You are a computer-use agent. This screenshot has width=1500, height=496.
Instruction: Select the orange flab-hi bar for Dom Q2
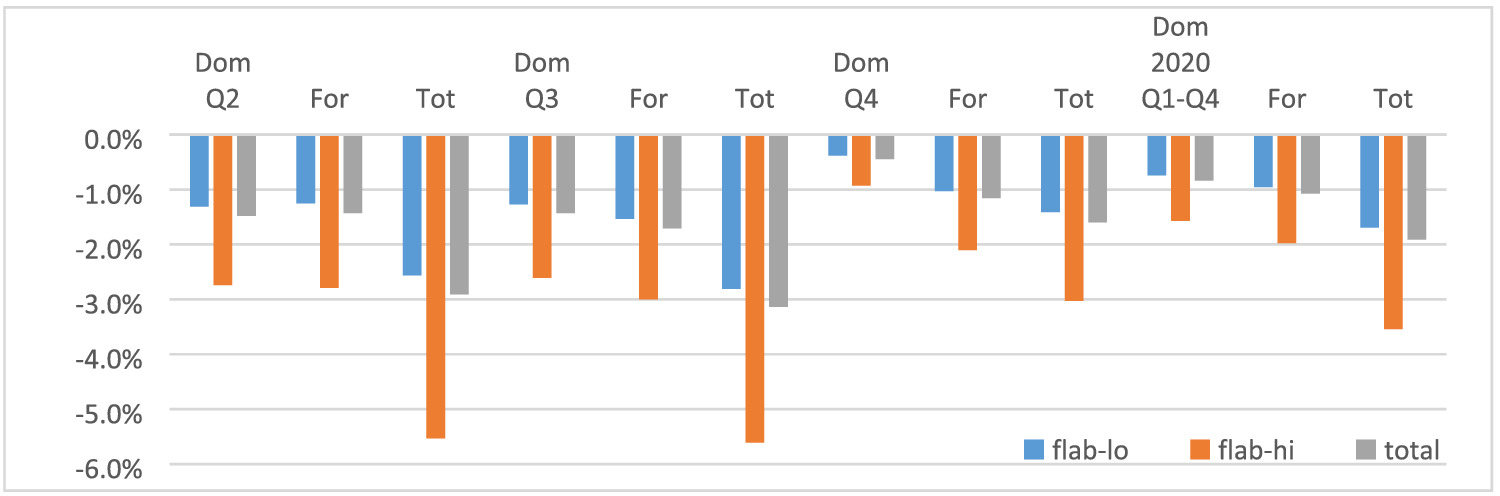(x=223, y=210)
